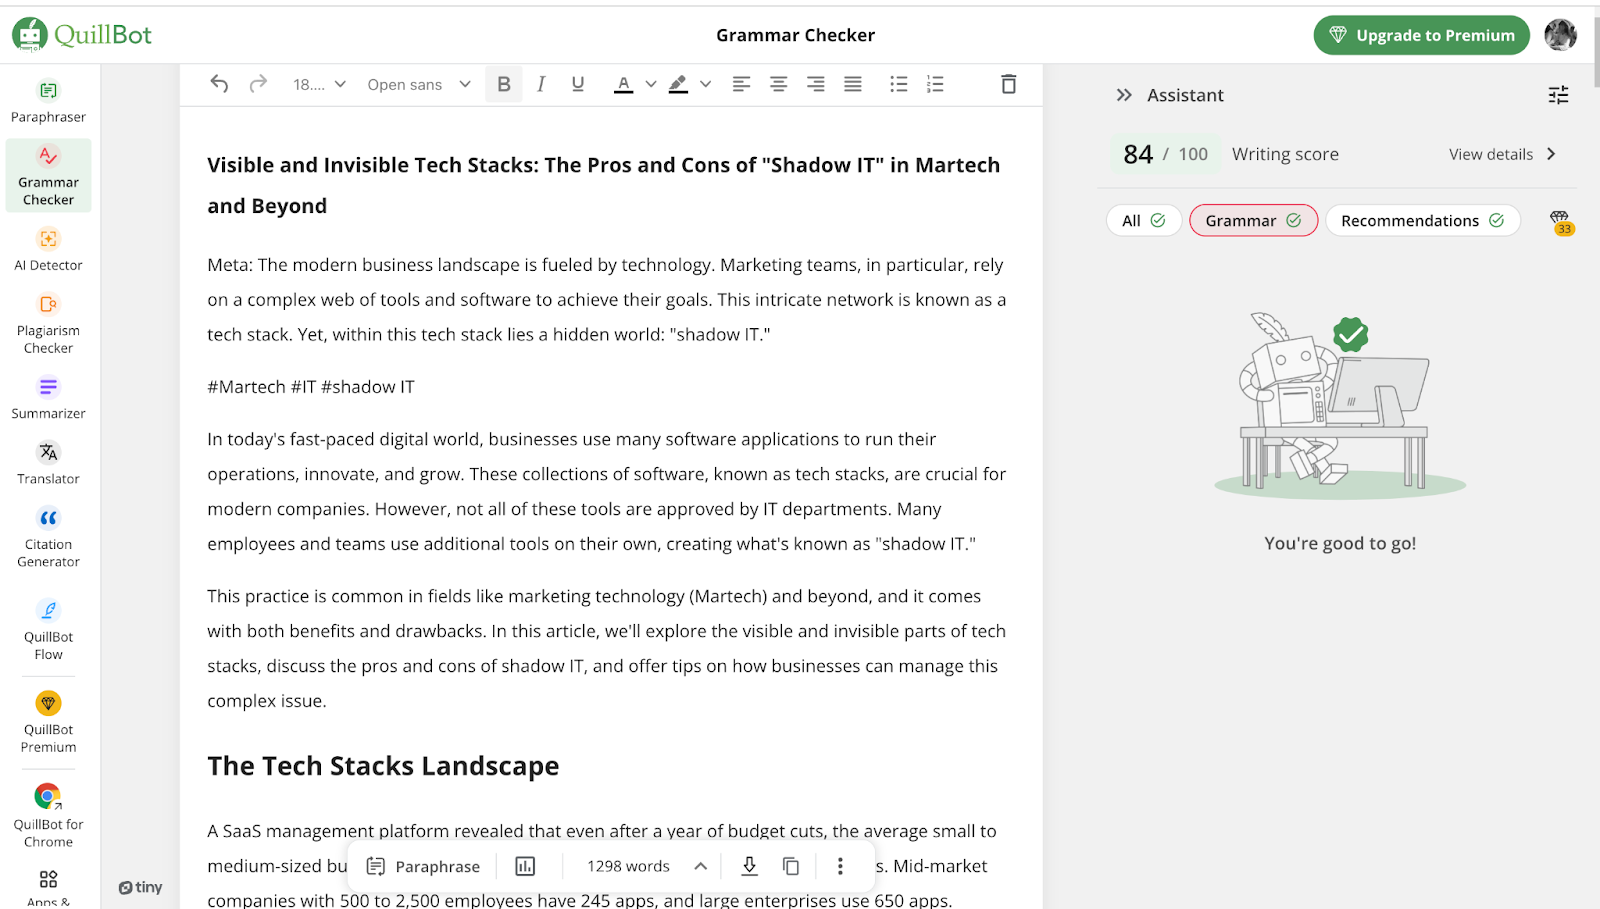Click the QuillBot logo
The image size is (1600, 909).
(82, 35)
